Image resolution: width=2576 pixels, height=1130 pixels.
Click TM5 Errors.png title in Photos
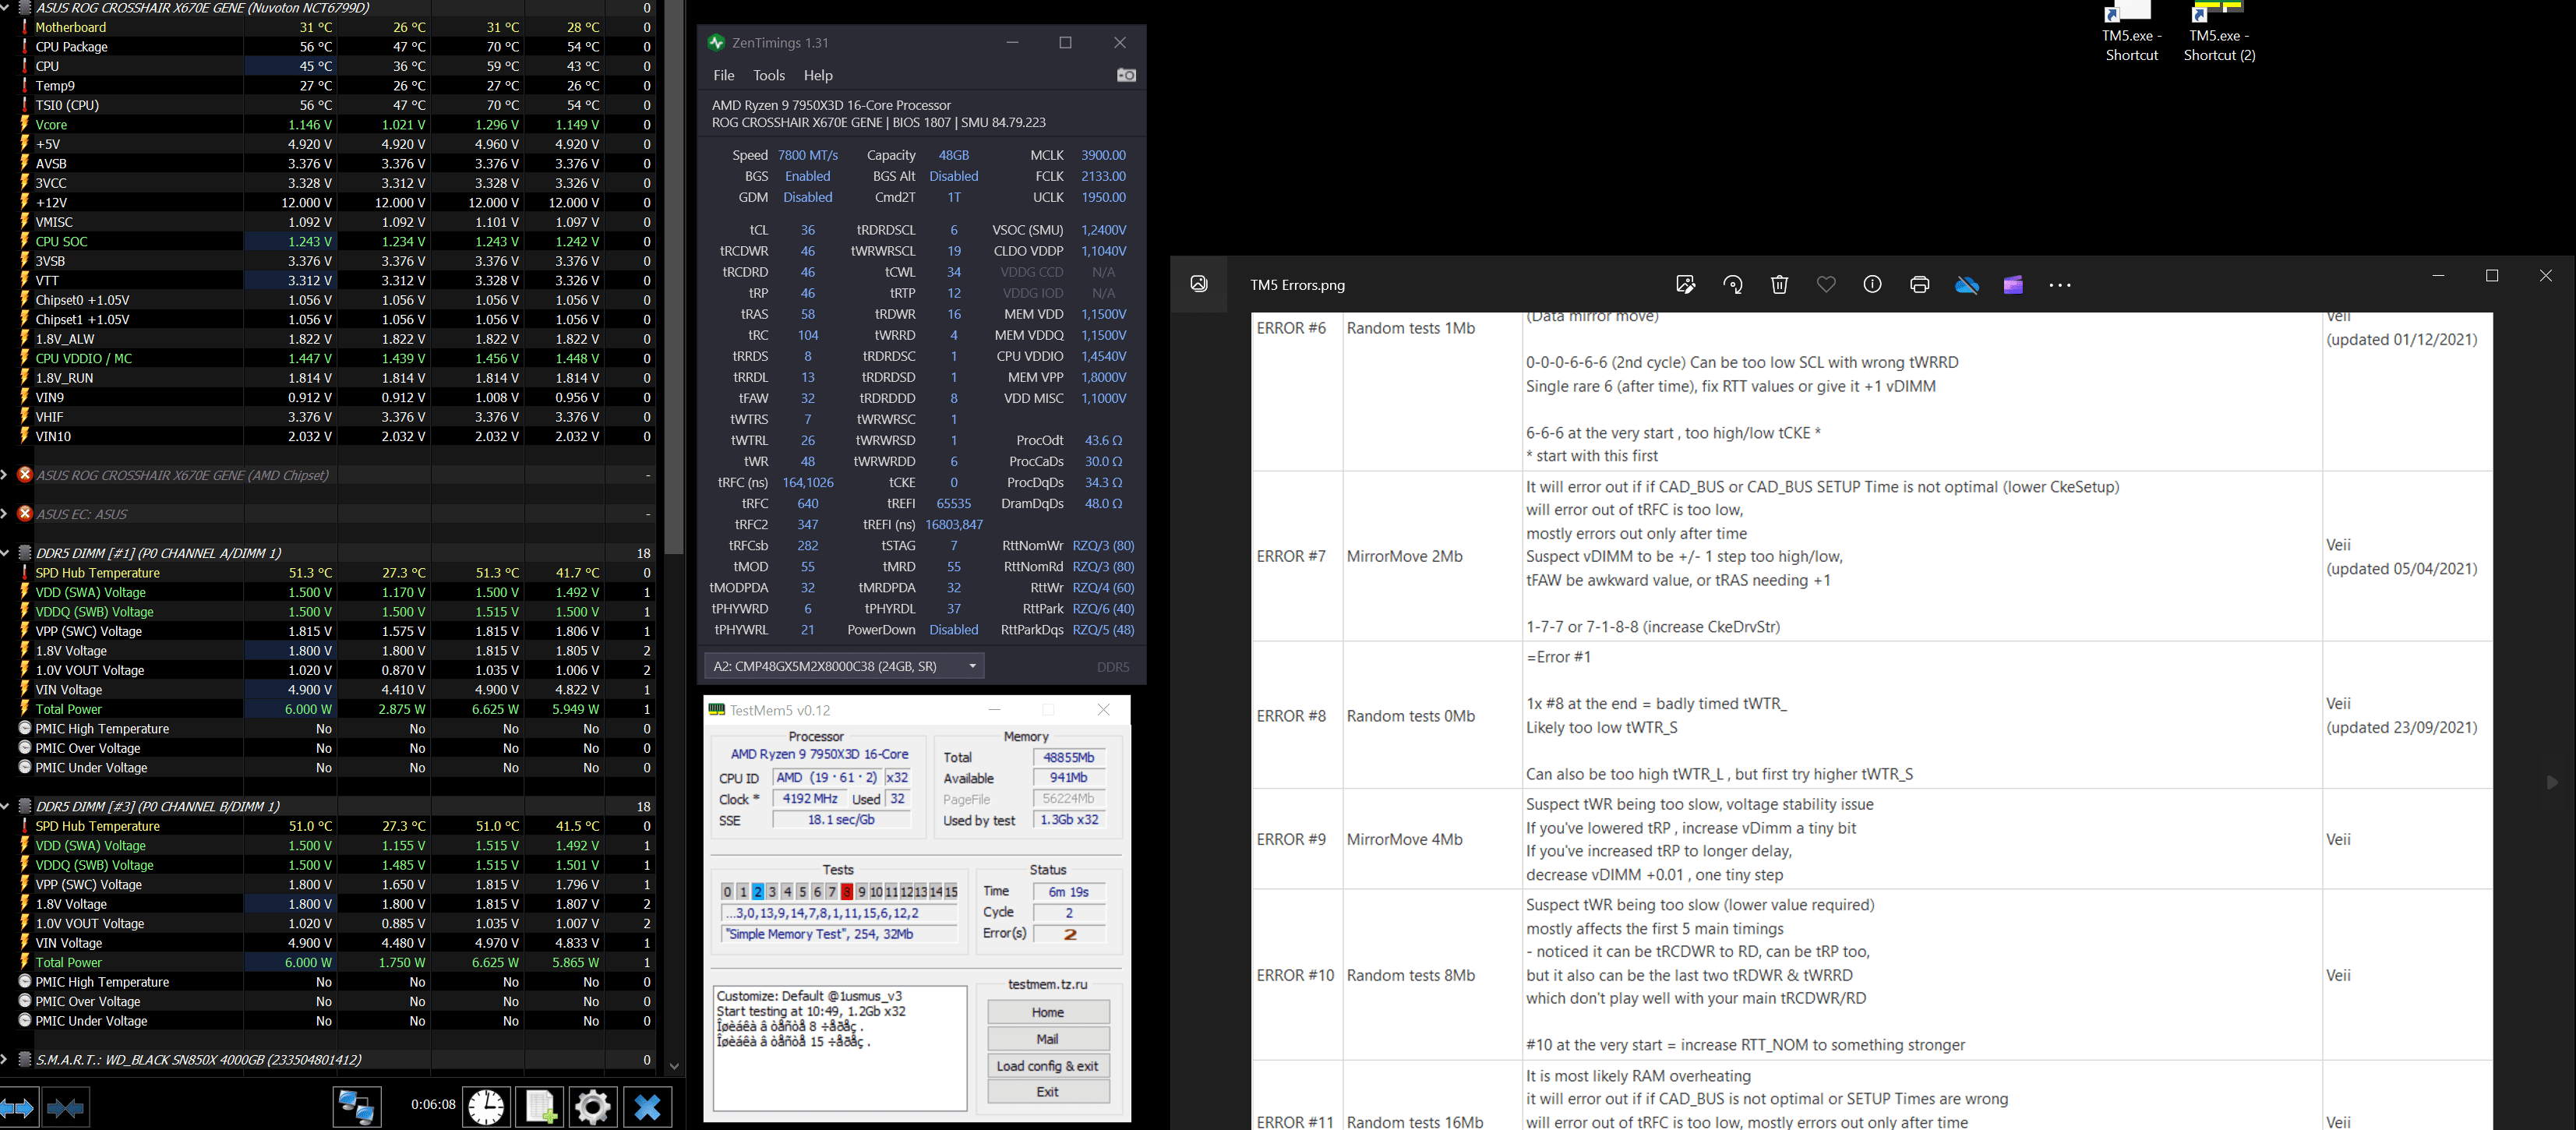click(x=1297, y=285)
